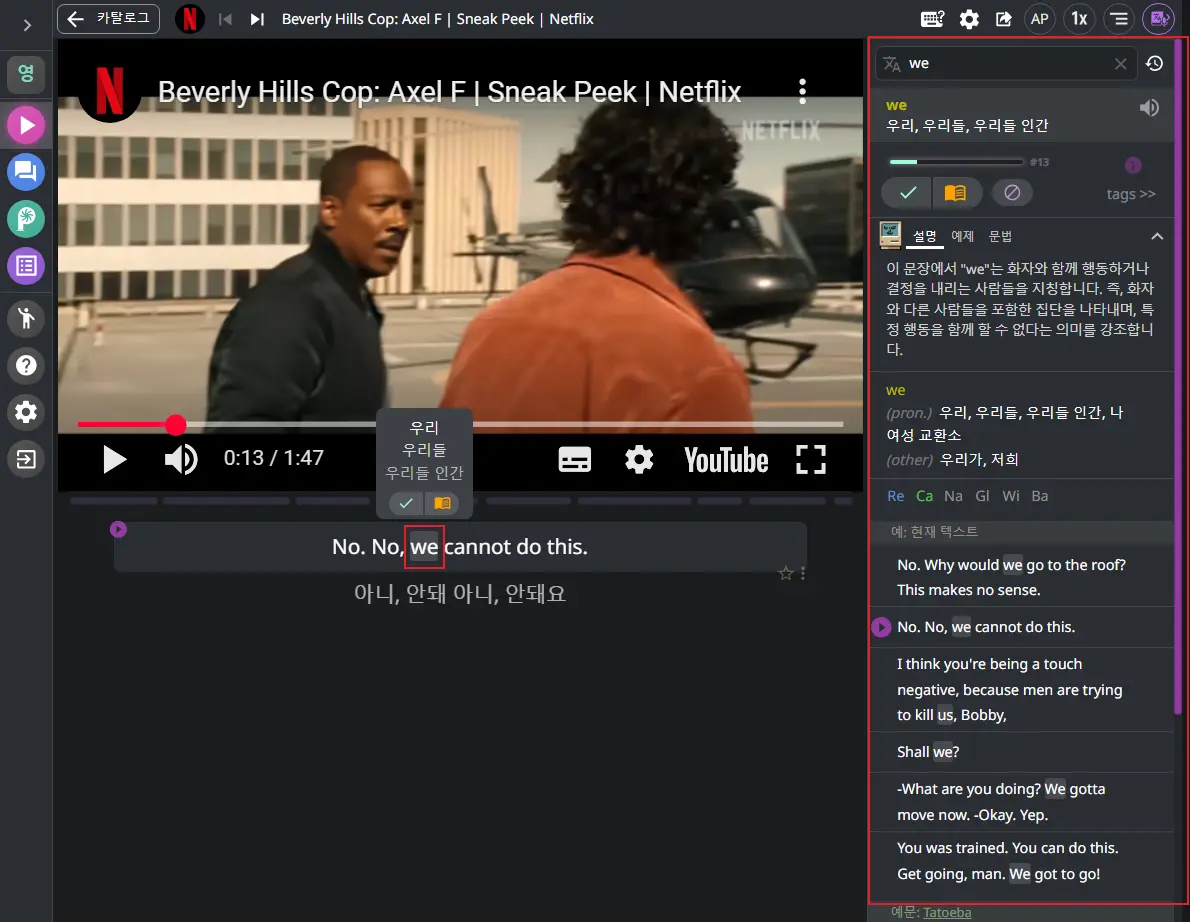Jump to previous subtitle in toolbar

click(x=225, y=19)
